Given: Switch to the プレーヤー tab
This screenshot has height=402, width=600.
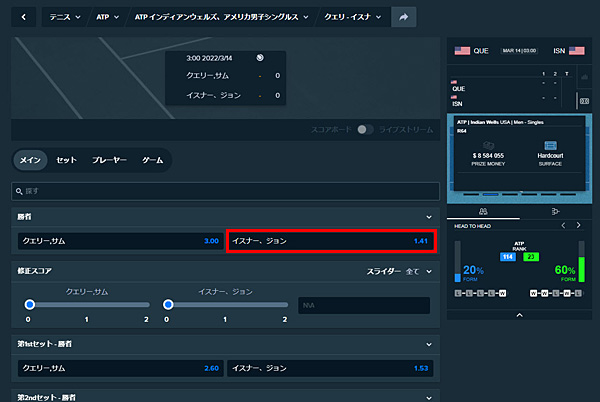Looking at the screenshot, I should [x=109, y=160].
